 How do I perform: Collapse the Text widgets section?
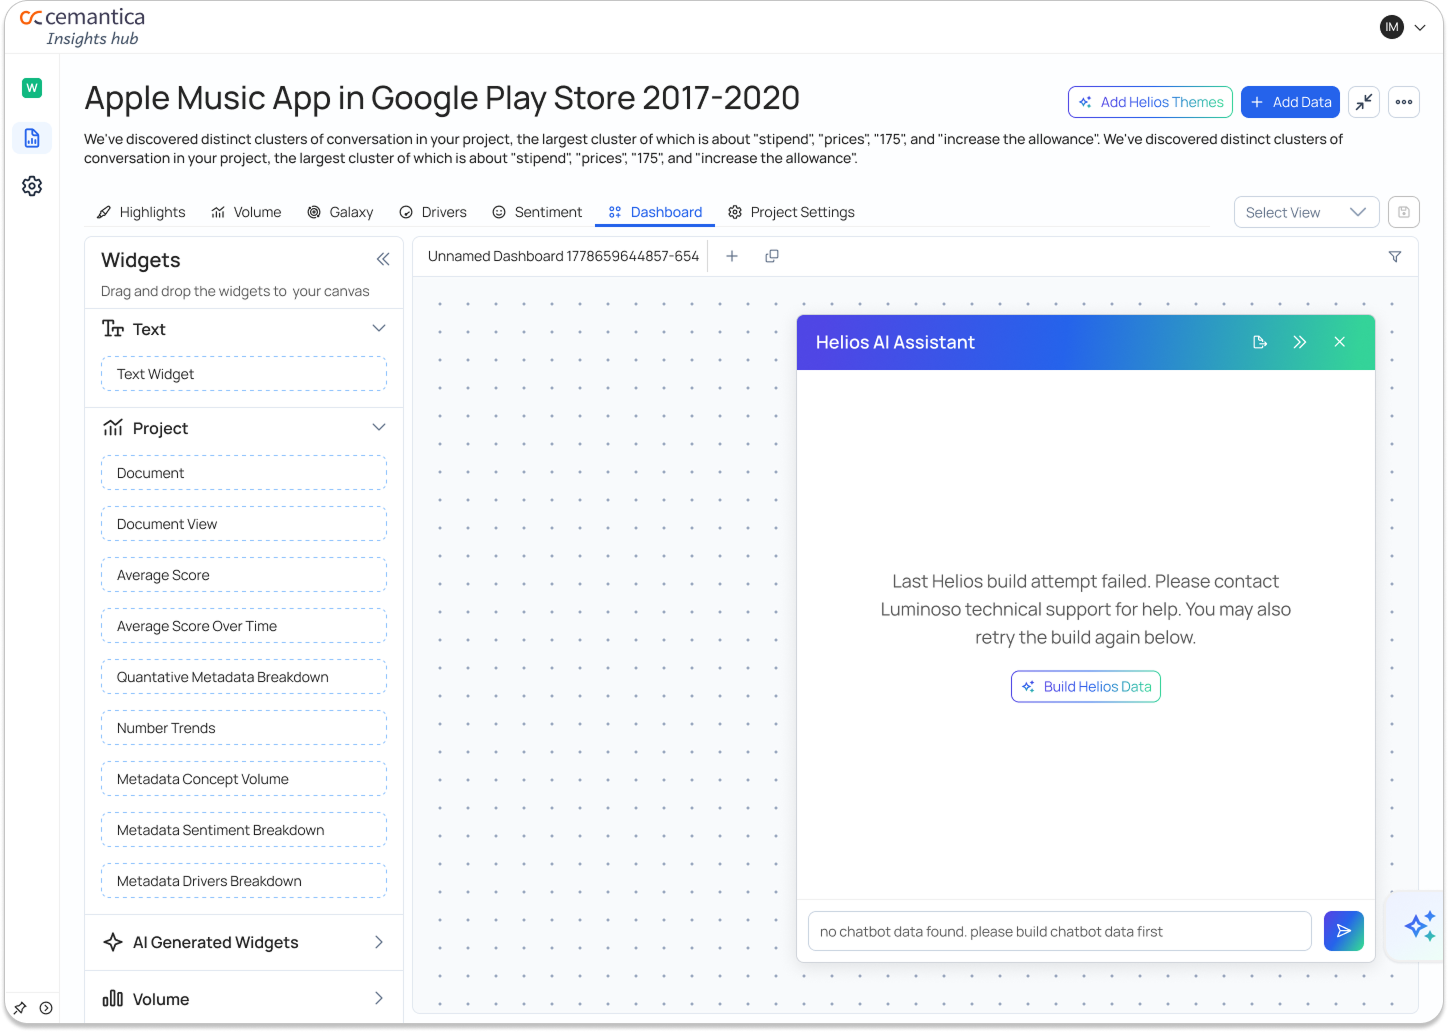[379, 328]
